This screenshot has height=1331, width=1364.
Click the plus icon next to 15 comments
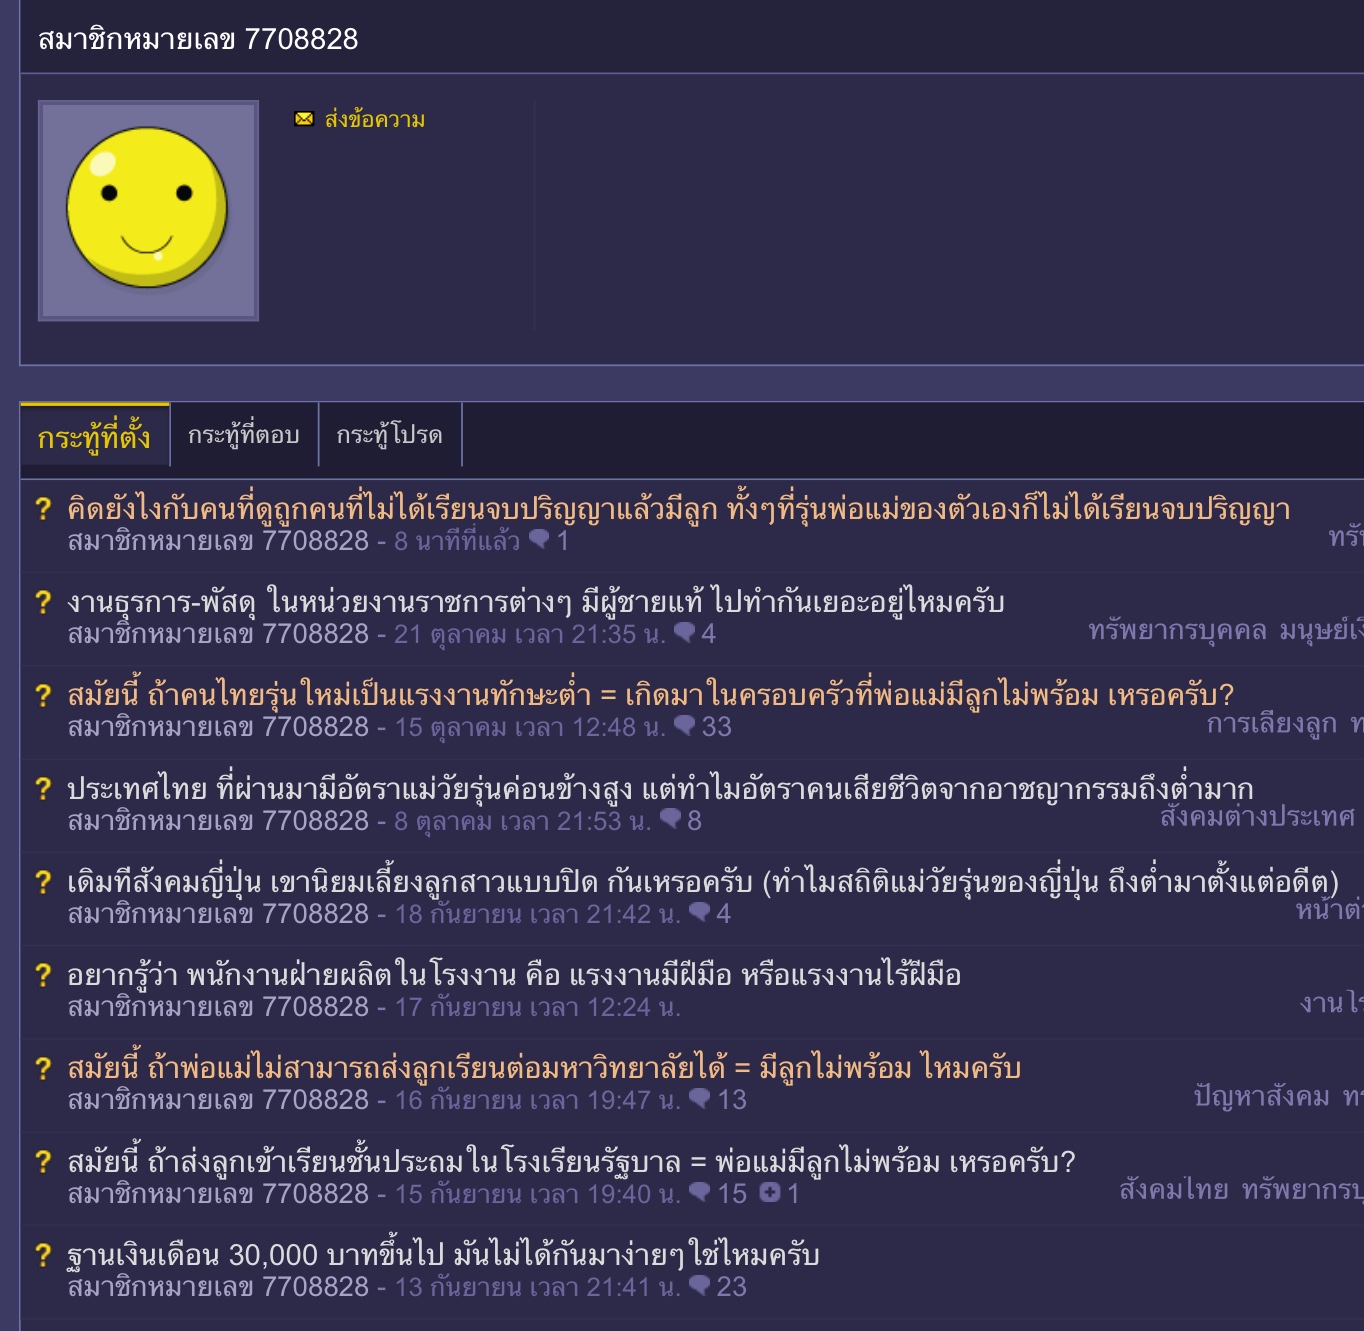click(769, 1192)
